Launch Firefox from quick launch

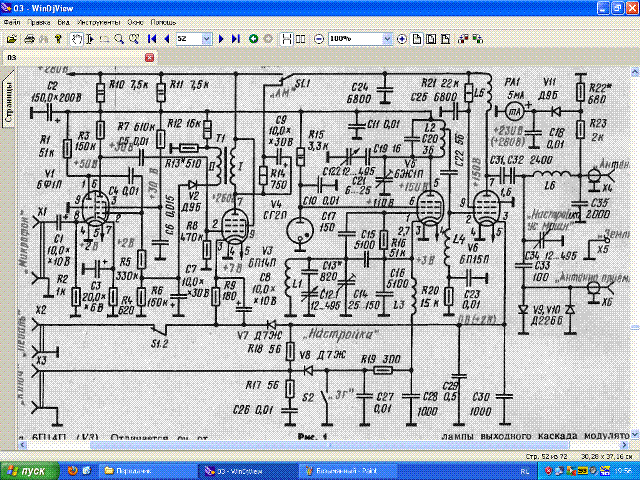point(73,471)
